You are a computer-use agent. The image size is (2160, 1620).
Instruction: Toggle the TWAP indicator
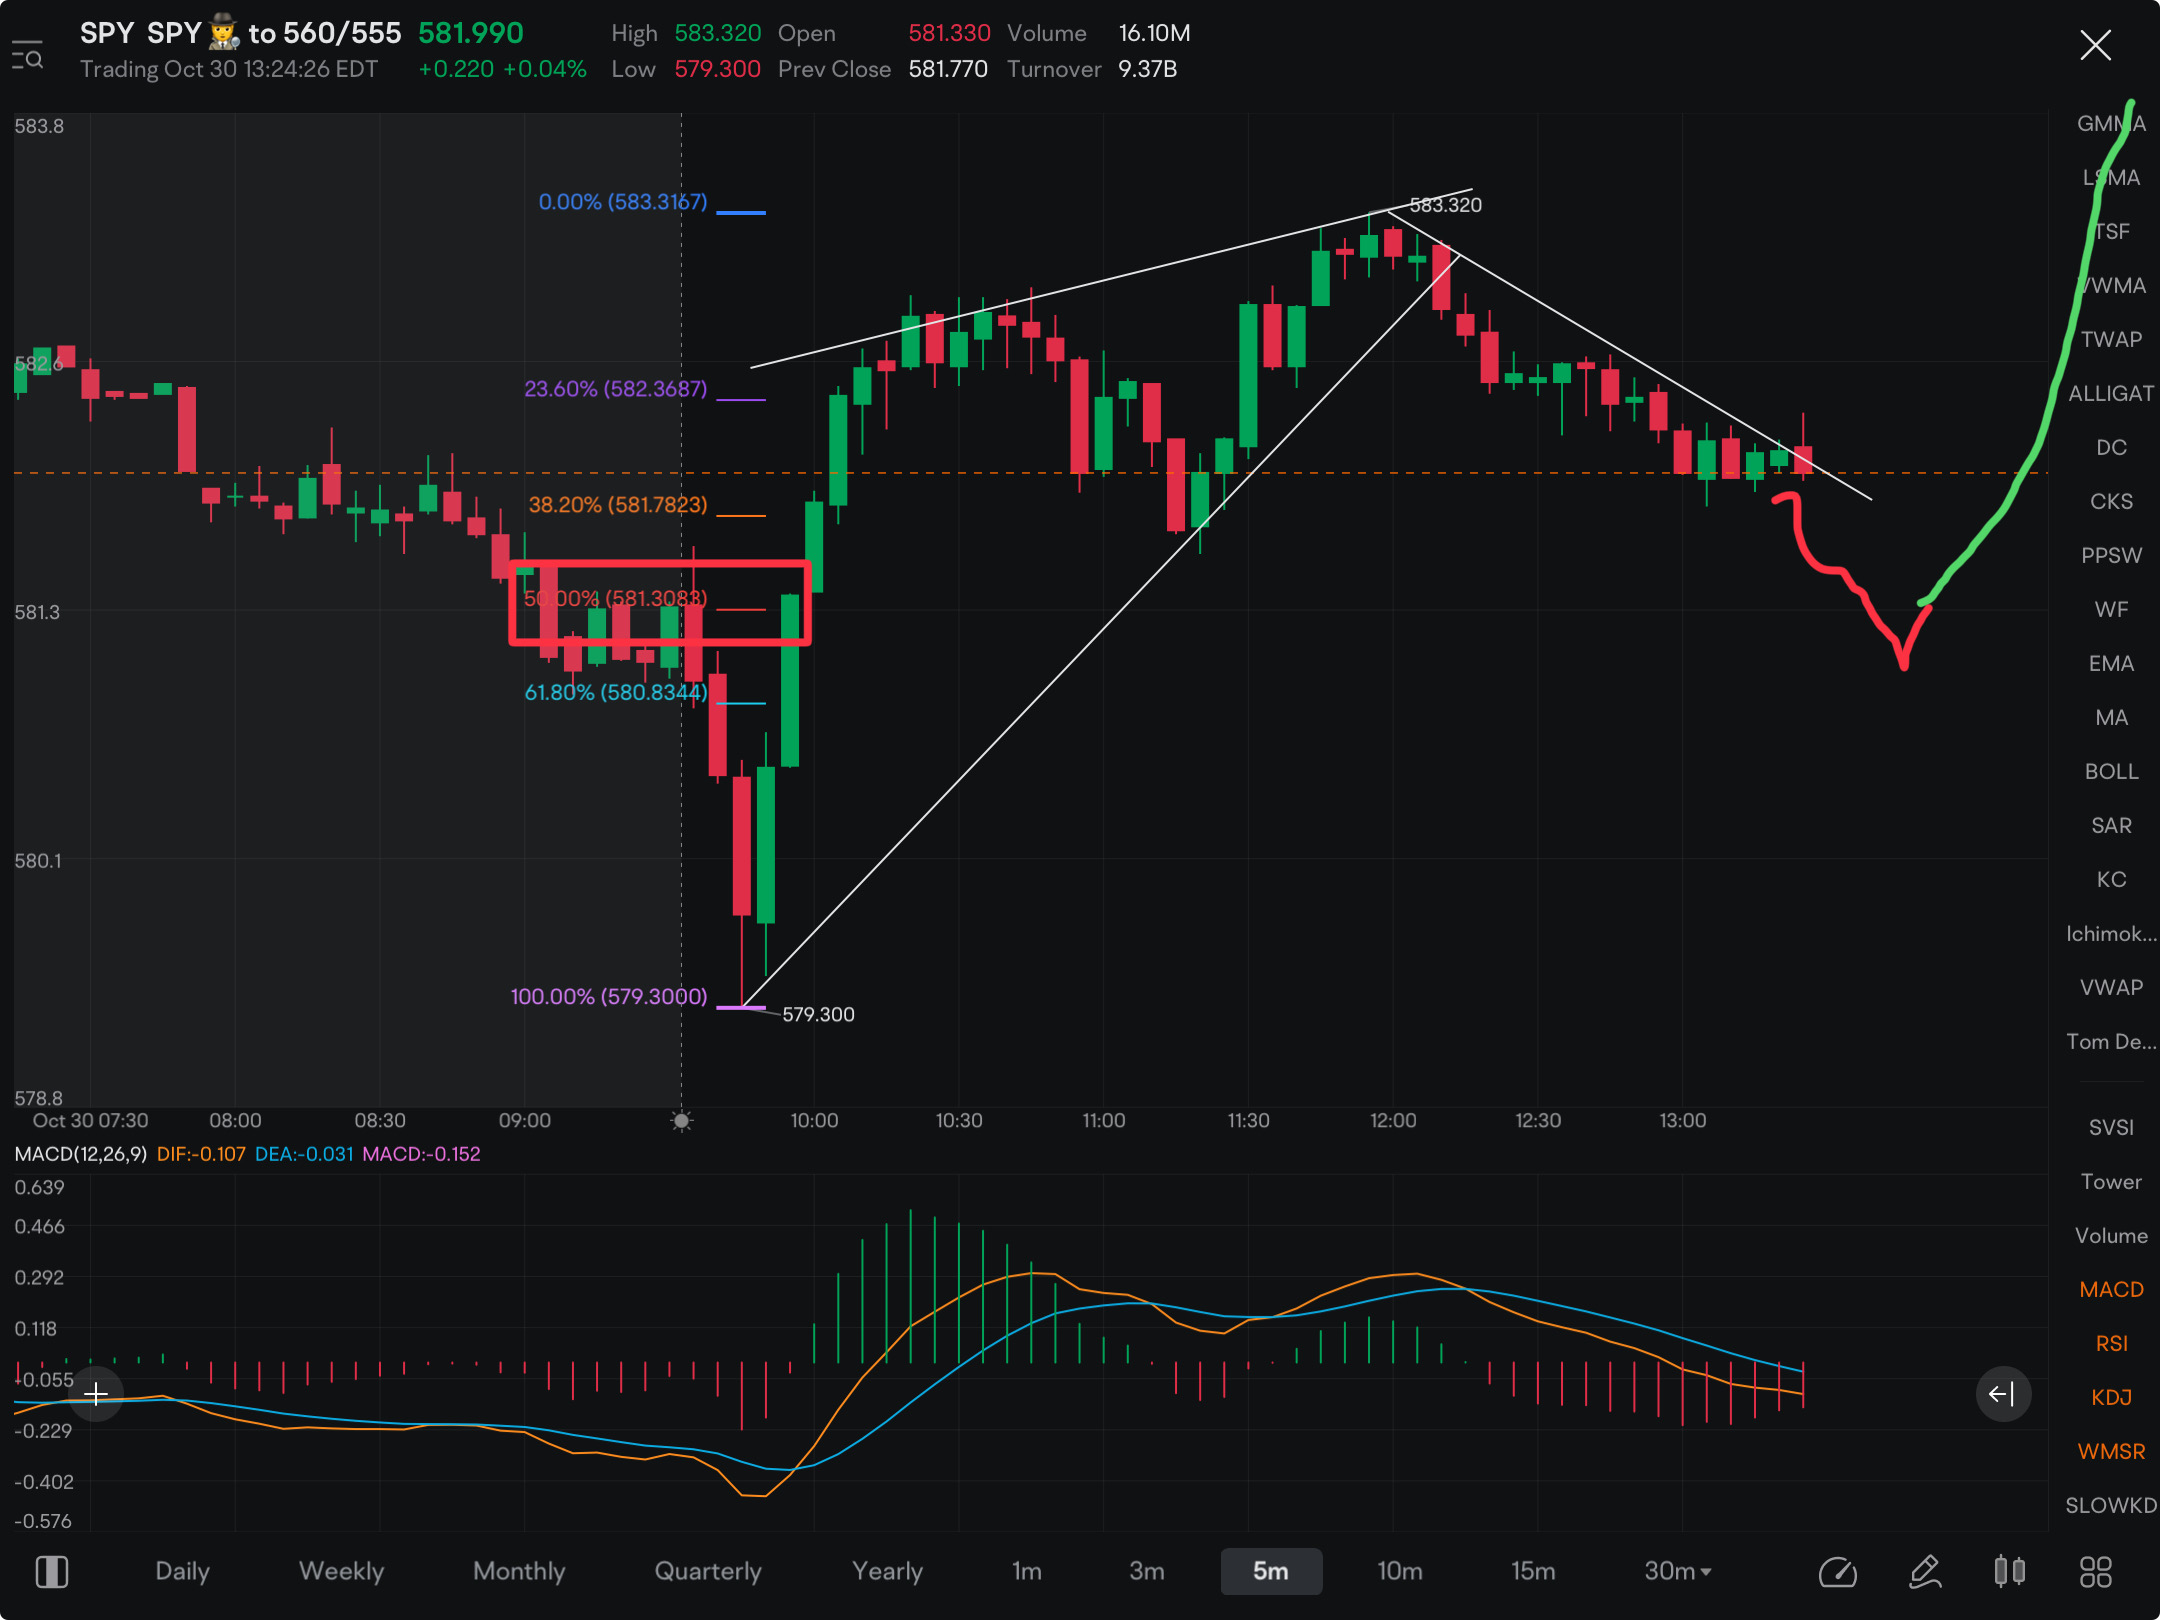click(2111, 340)
